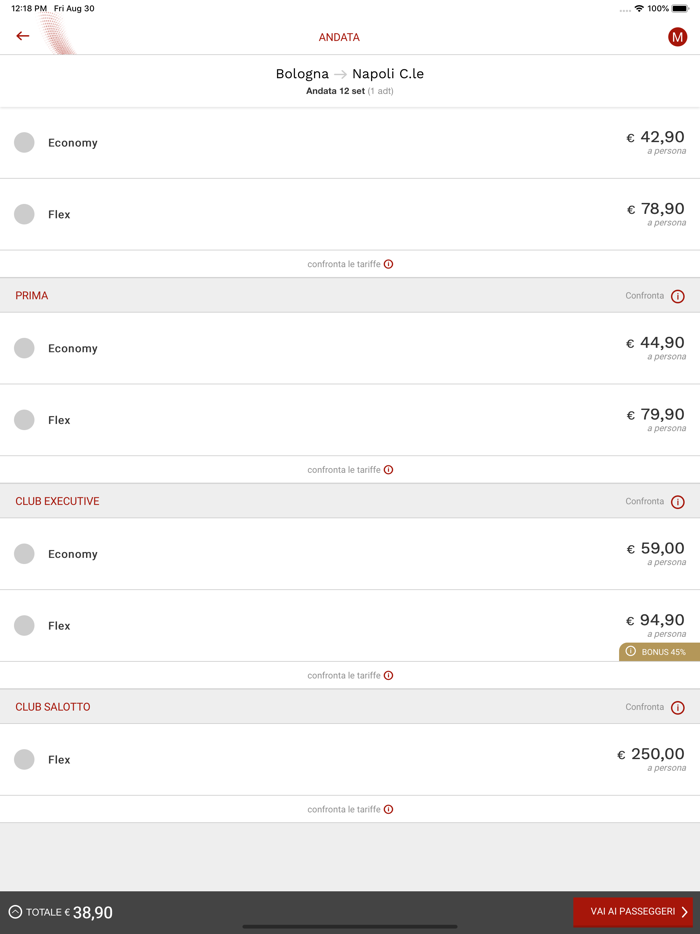700x934 pixels.
Task: Tap the red back arrow
Action: tap(22, 36)
